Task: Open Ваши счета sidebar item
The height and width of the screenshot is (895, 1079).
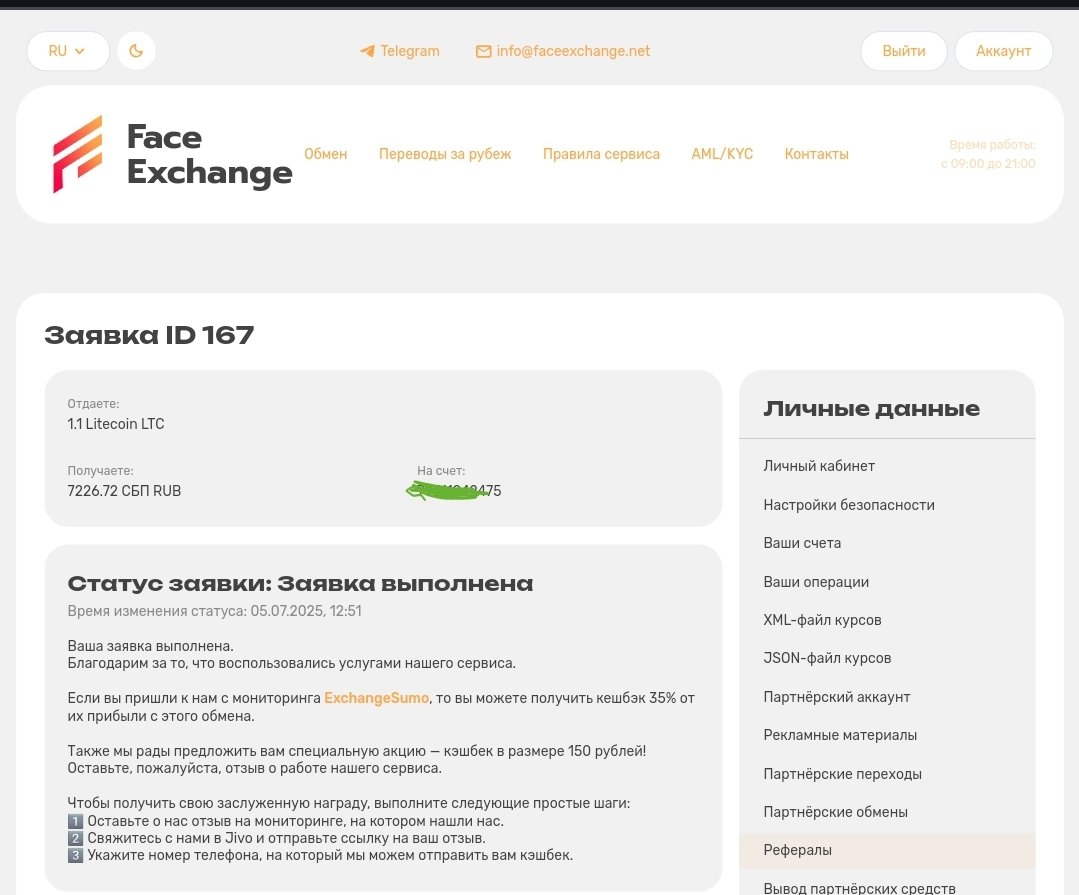Action: click(802, 543)
